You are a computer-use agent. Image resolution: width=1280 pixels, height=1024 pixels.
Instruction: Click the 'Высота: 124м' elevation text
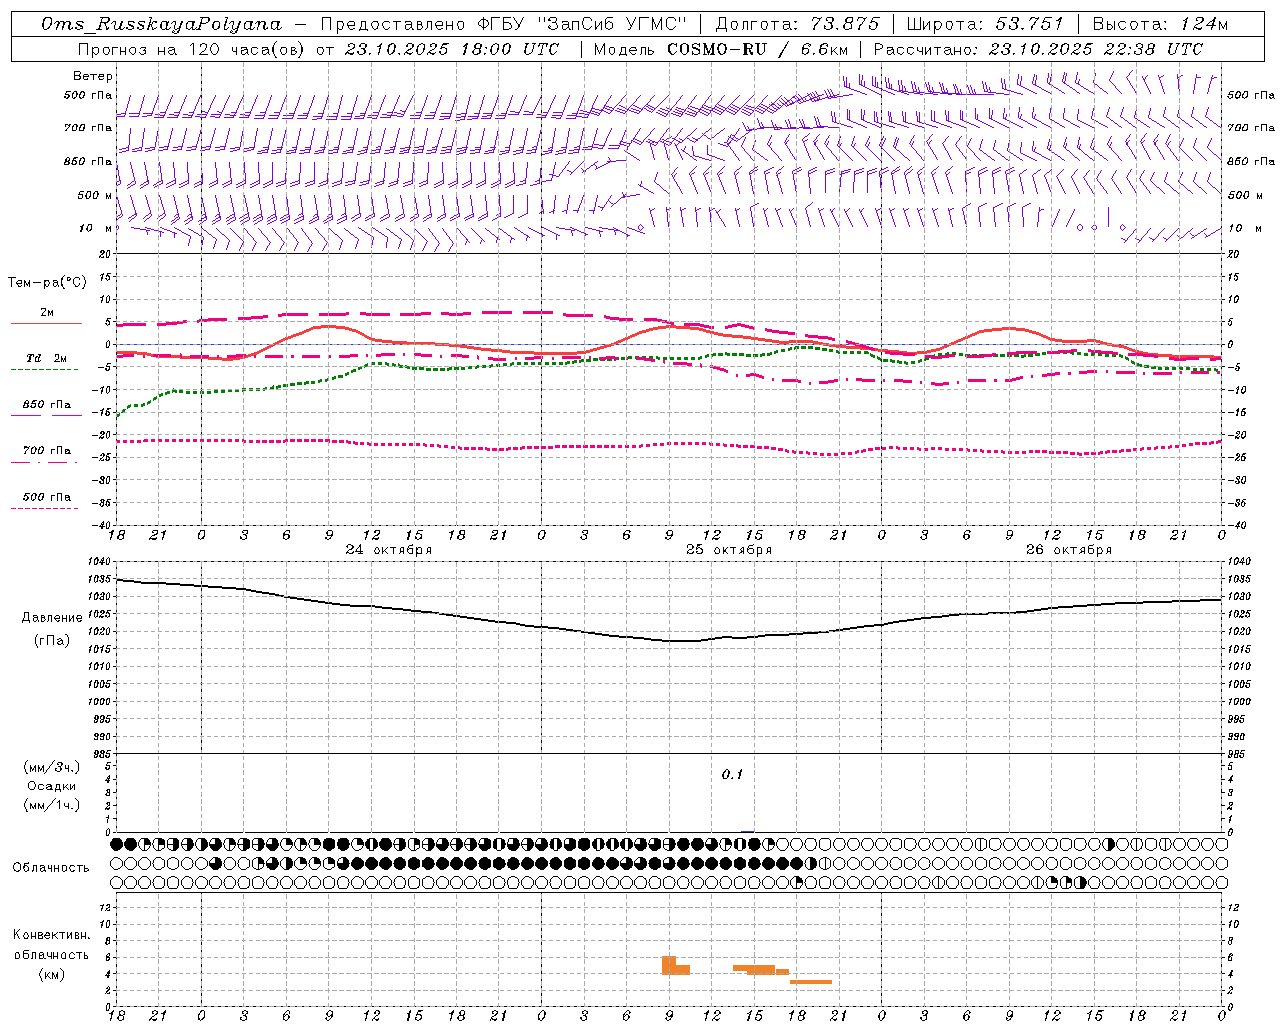[x=1160, y=24]
